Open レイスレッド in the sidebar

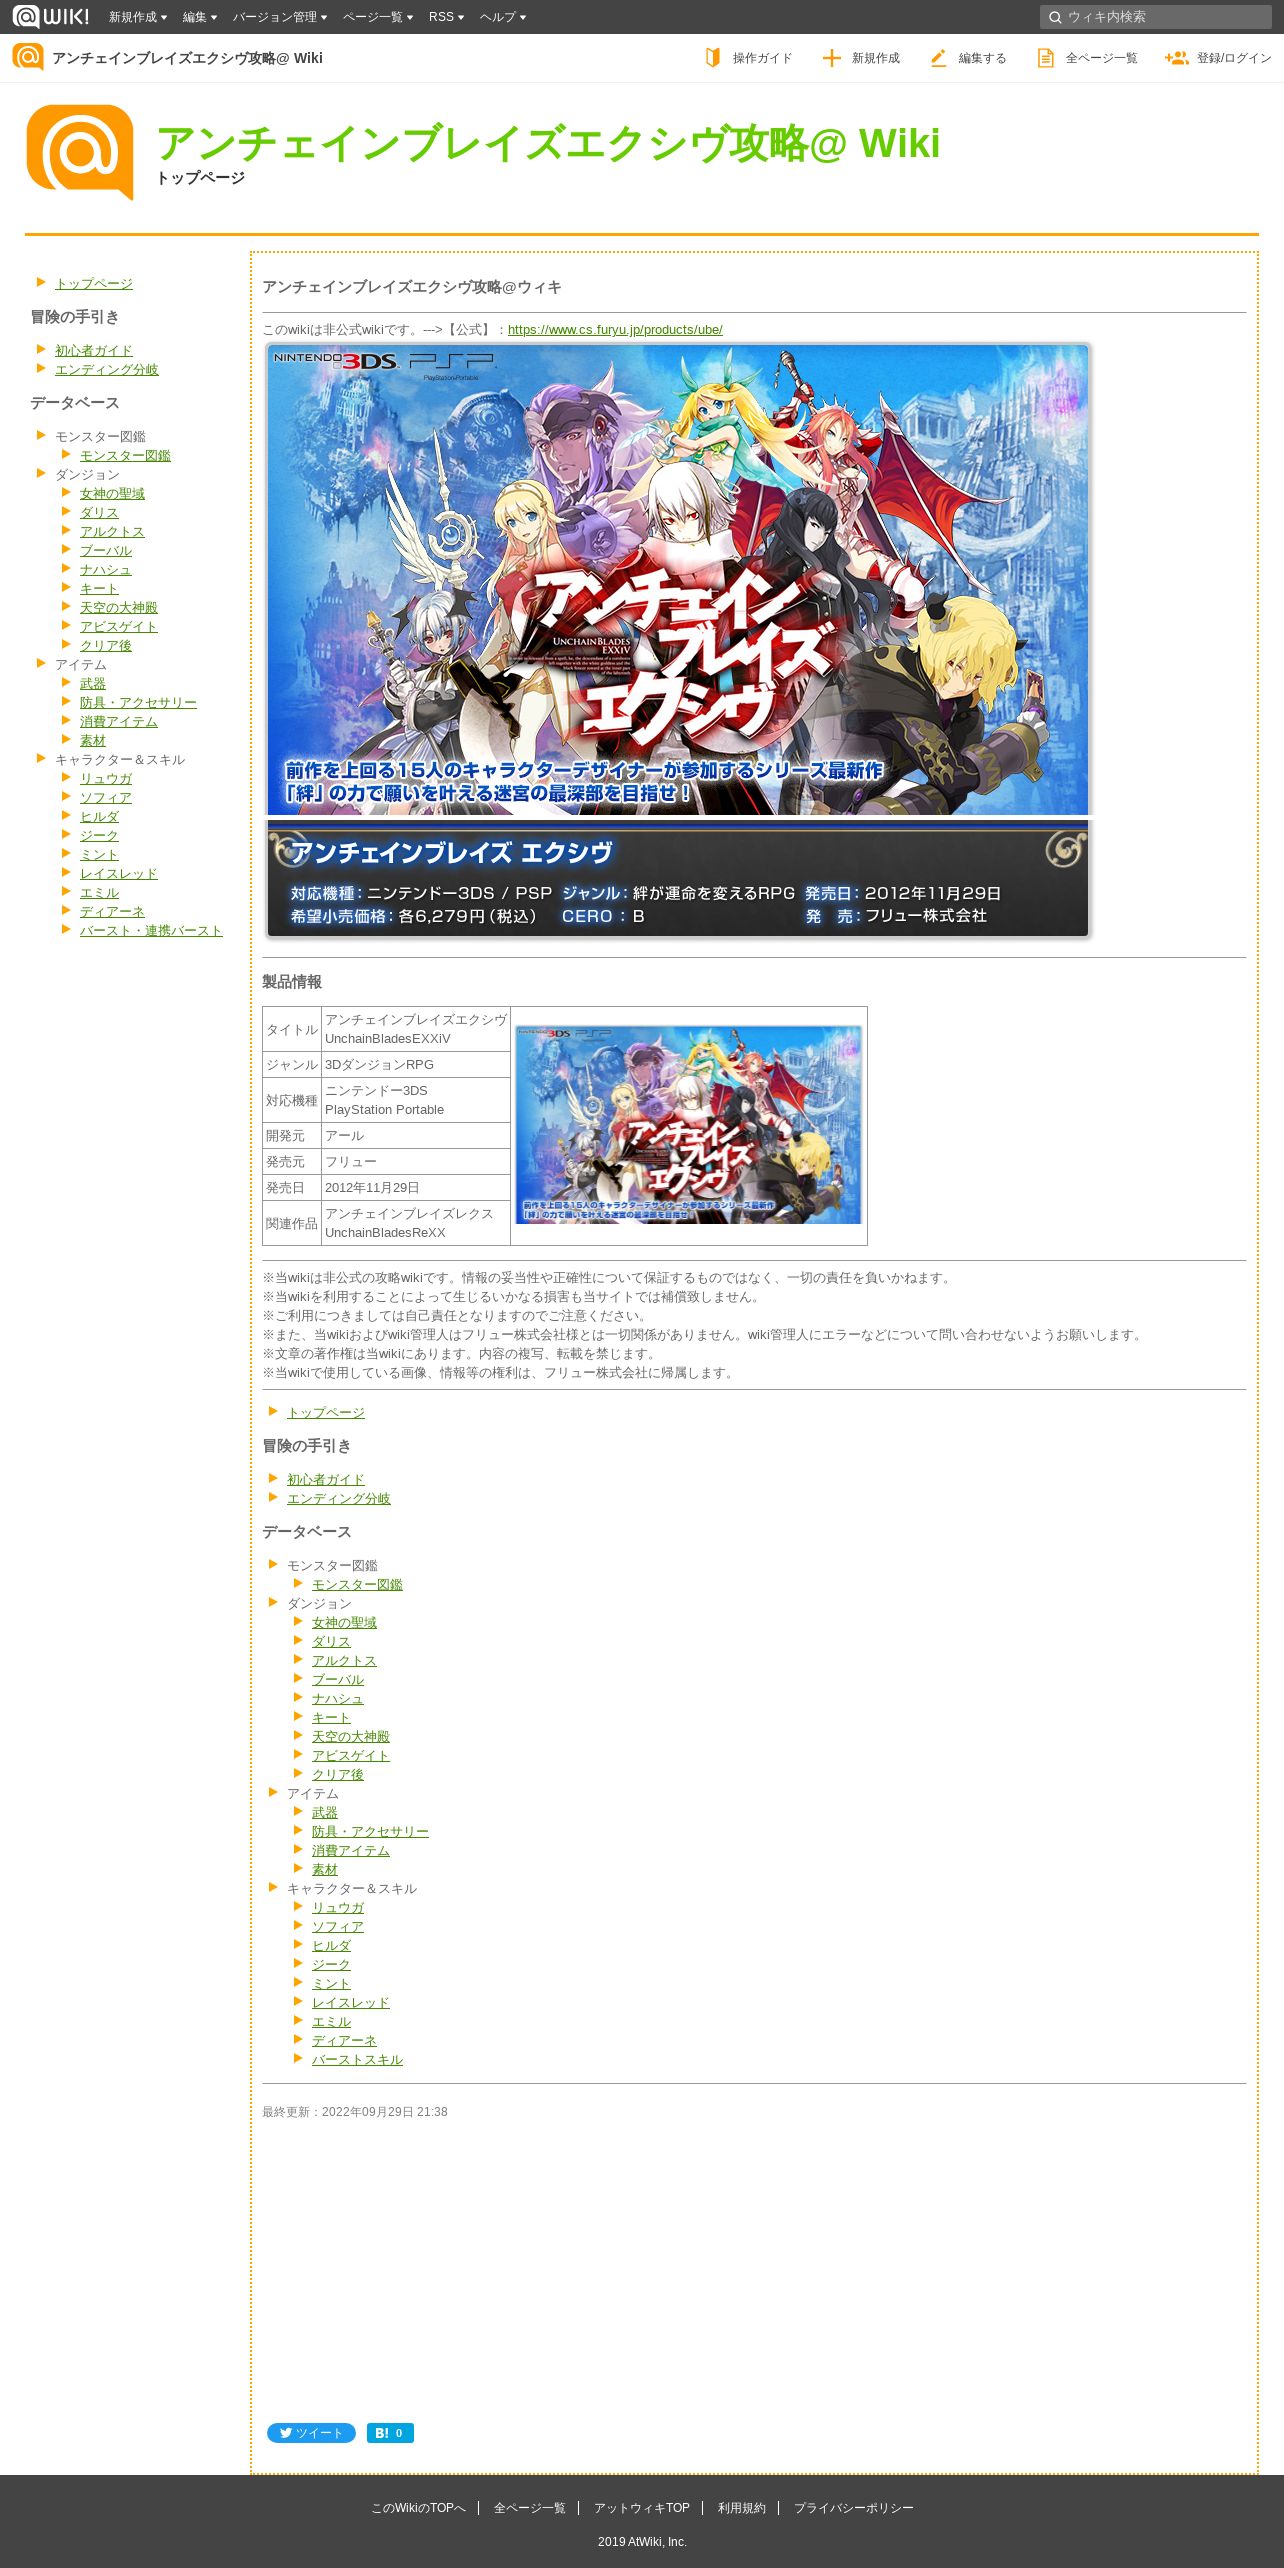pyautogui.click(x=119, y=874)
